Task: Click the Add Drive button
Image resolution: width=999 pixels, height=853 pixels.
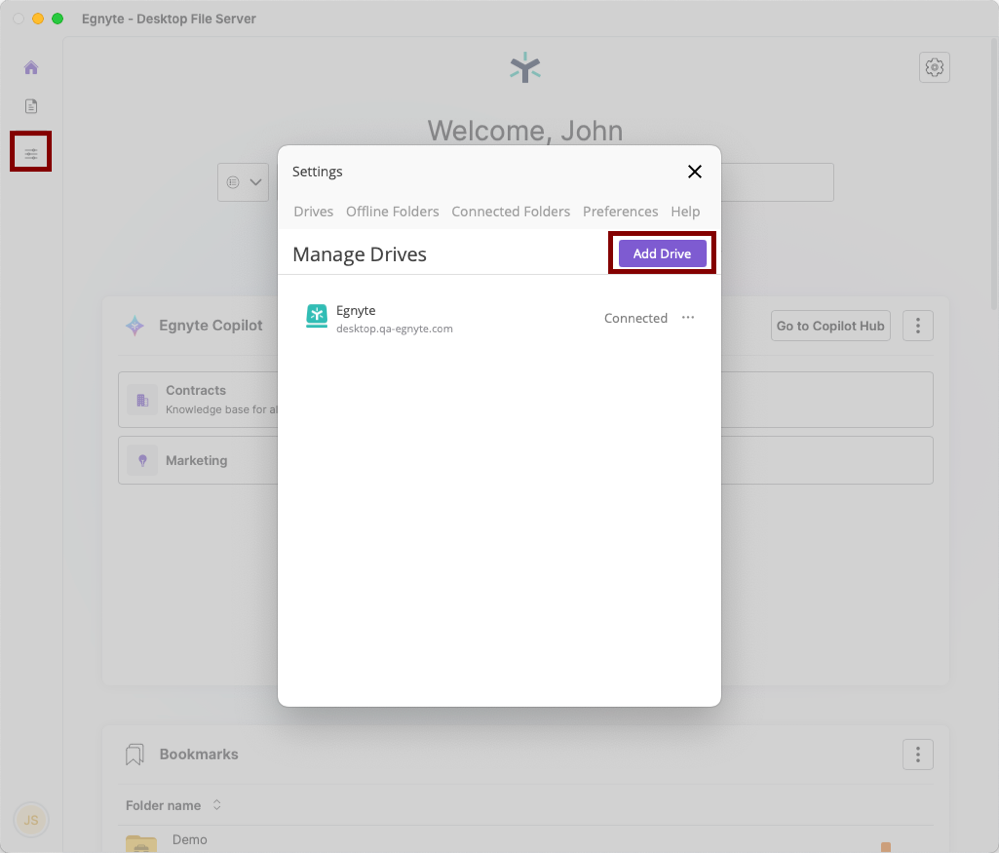Action: 662,254
